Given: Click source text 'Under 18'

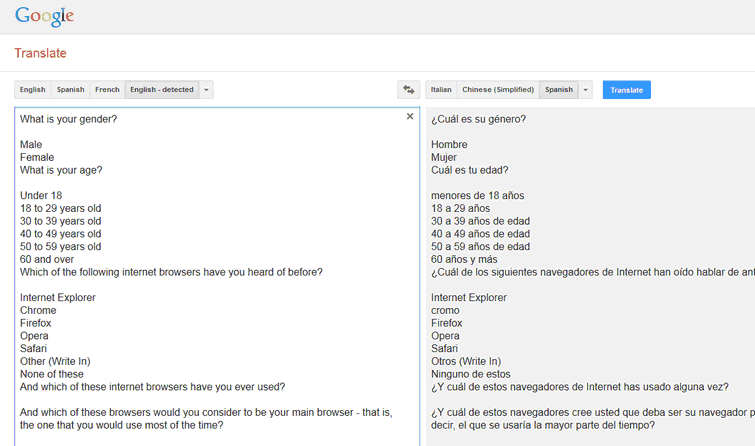Looking at the screenshot, I should [x=41, y=196].
